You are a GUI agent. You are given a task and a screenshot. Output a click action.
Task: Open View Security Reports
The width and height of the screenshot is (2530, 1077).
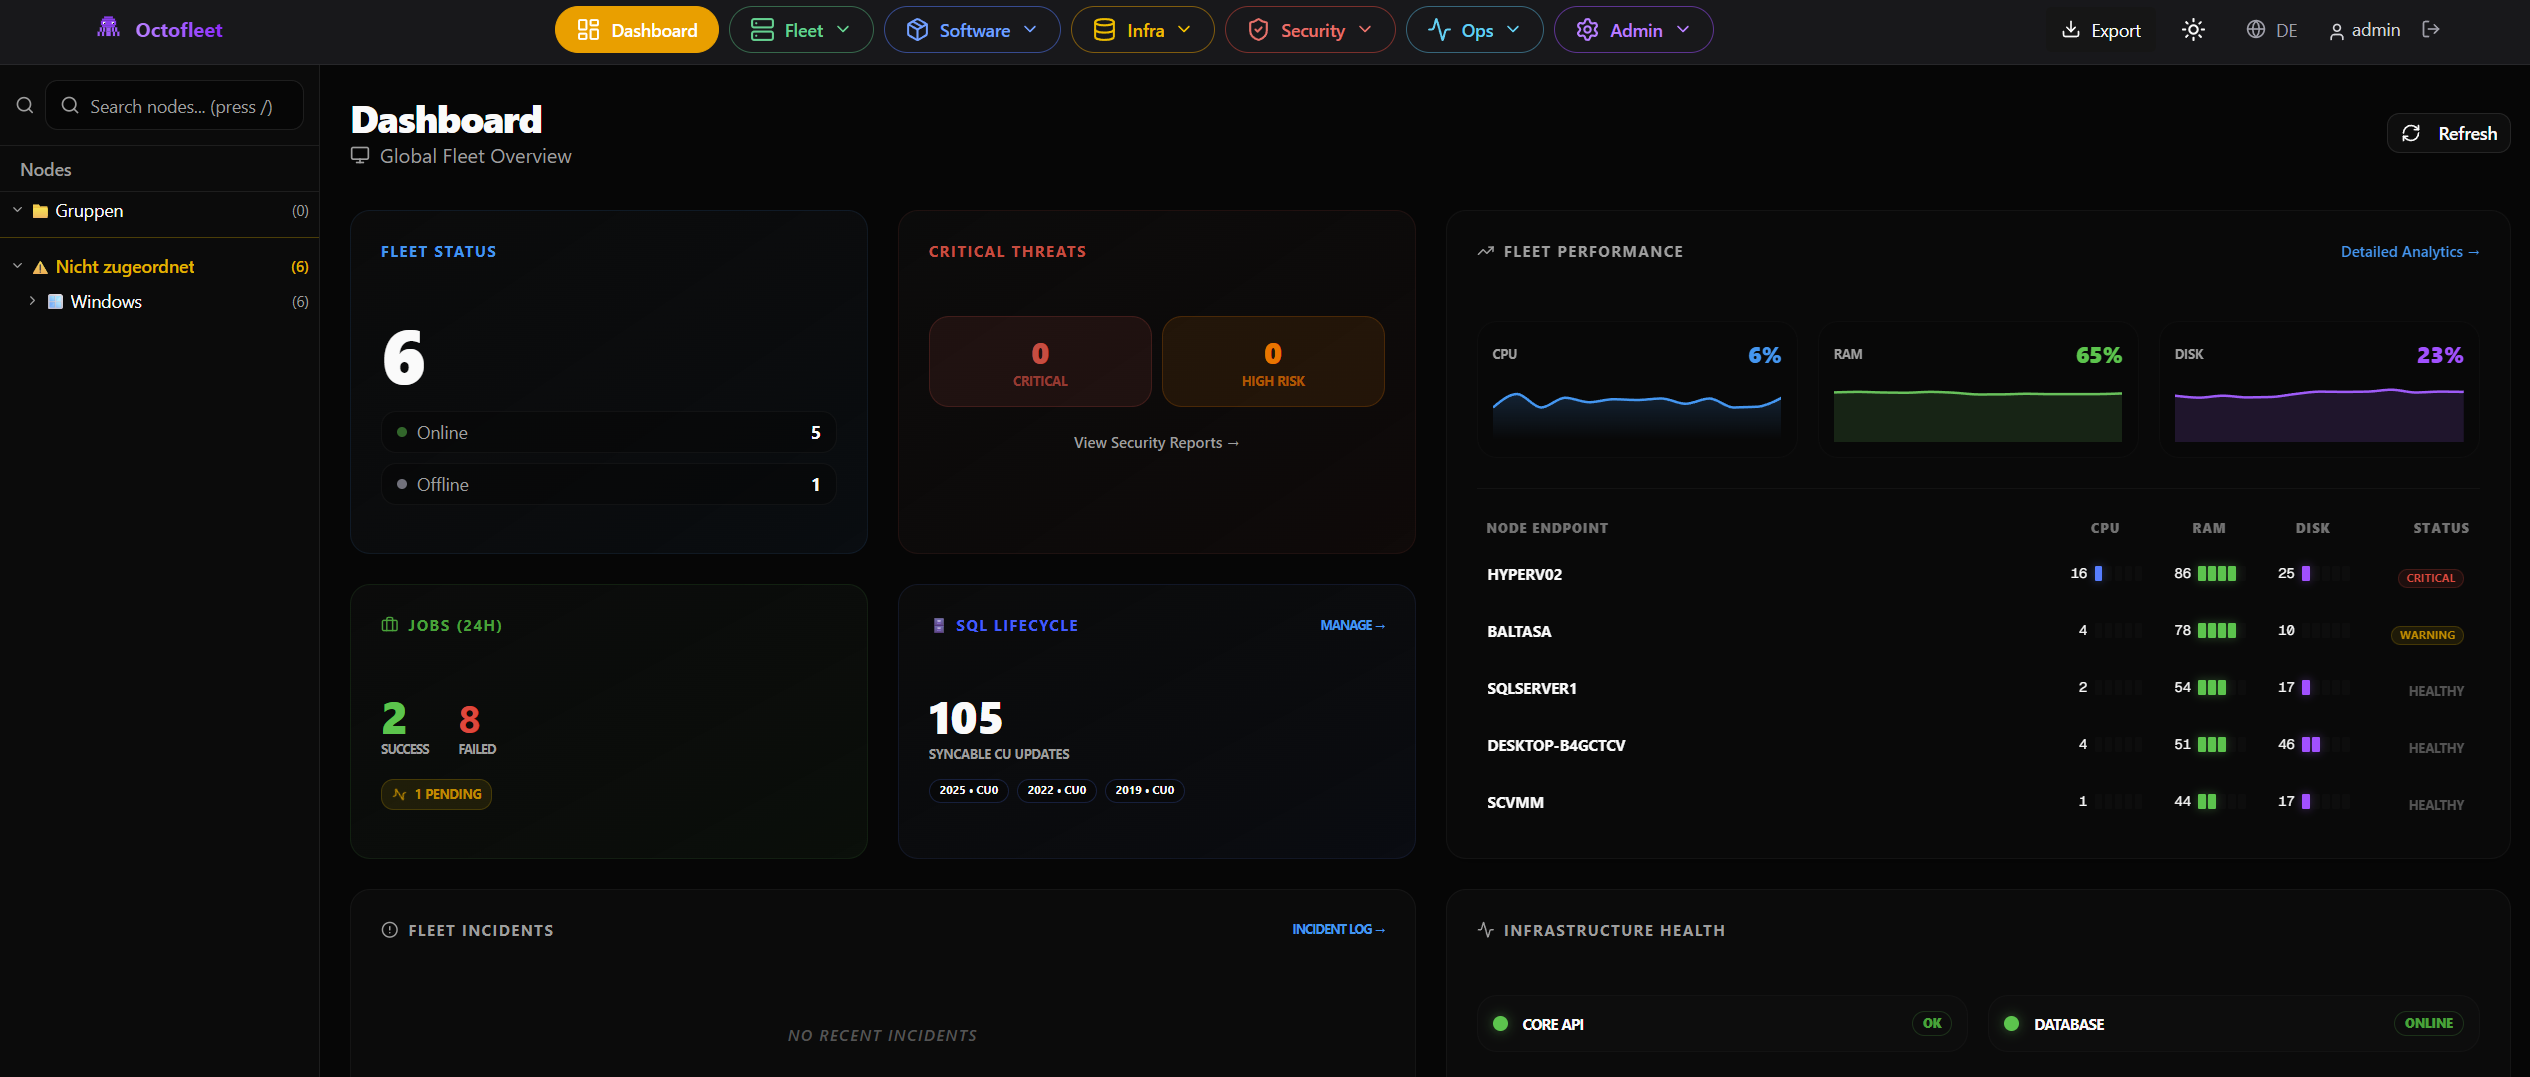click(1155, 441)
